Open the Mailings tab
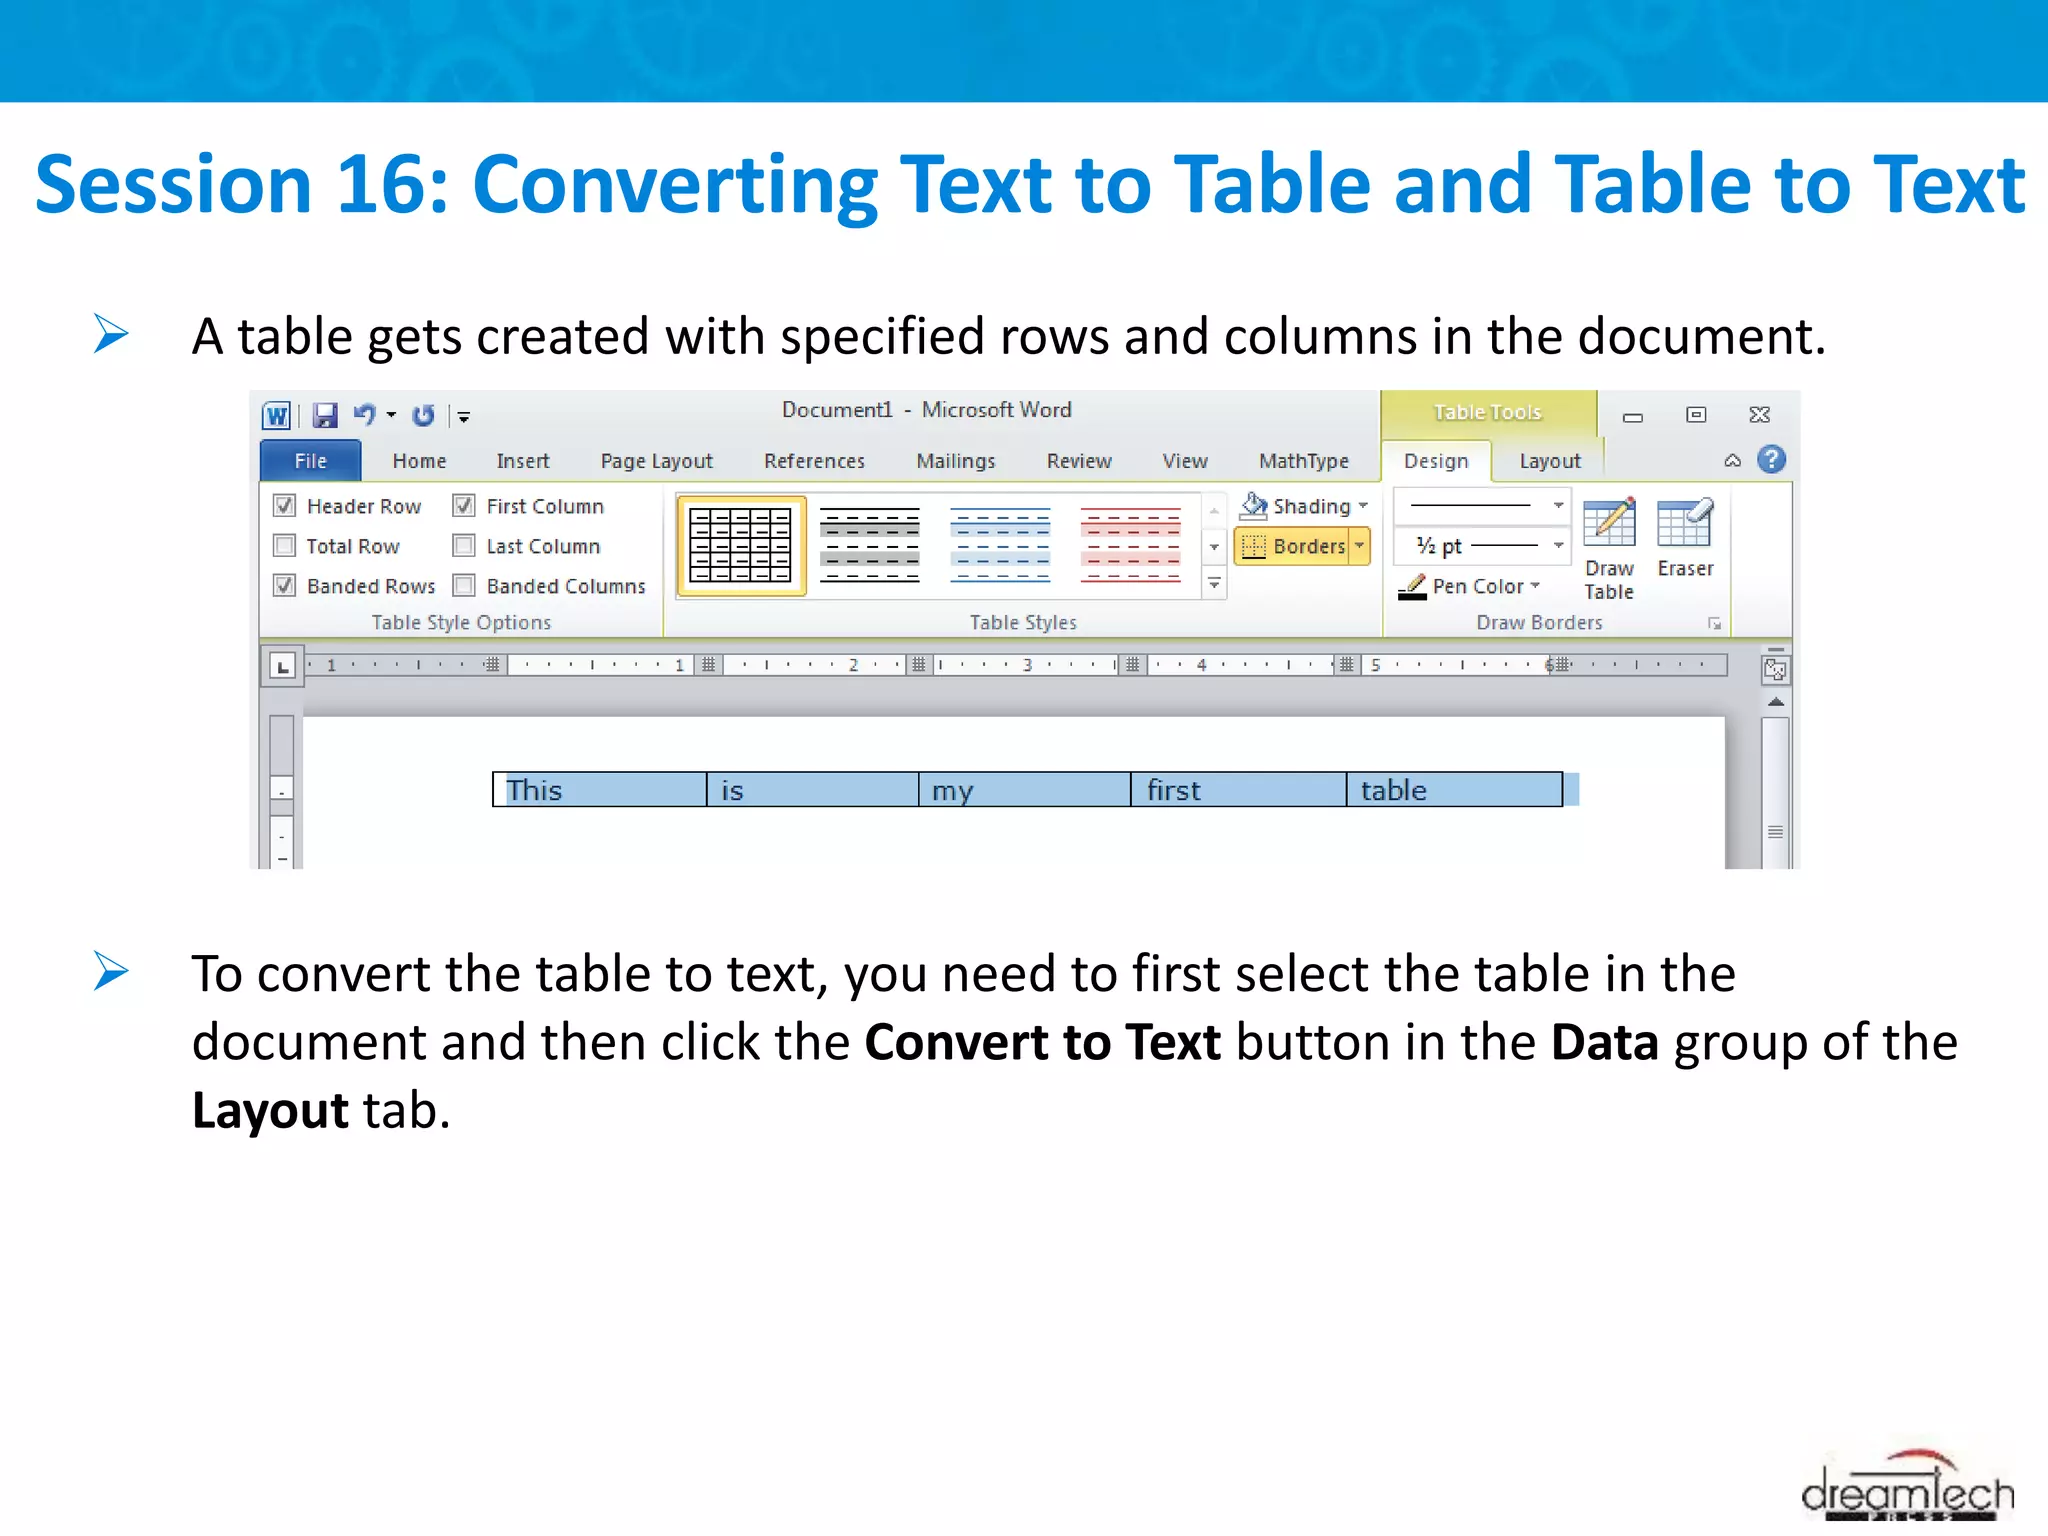The image size is (2048, 1536). (x=956, y=461)
